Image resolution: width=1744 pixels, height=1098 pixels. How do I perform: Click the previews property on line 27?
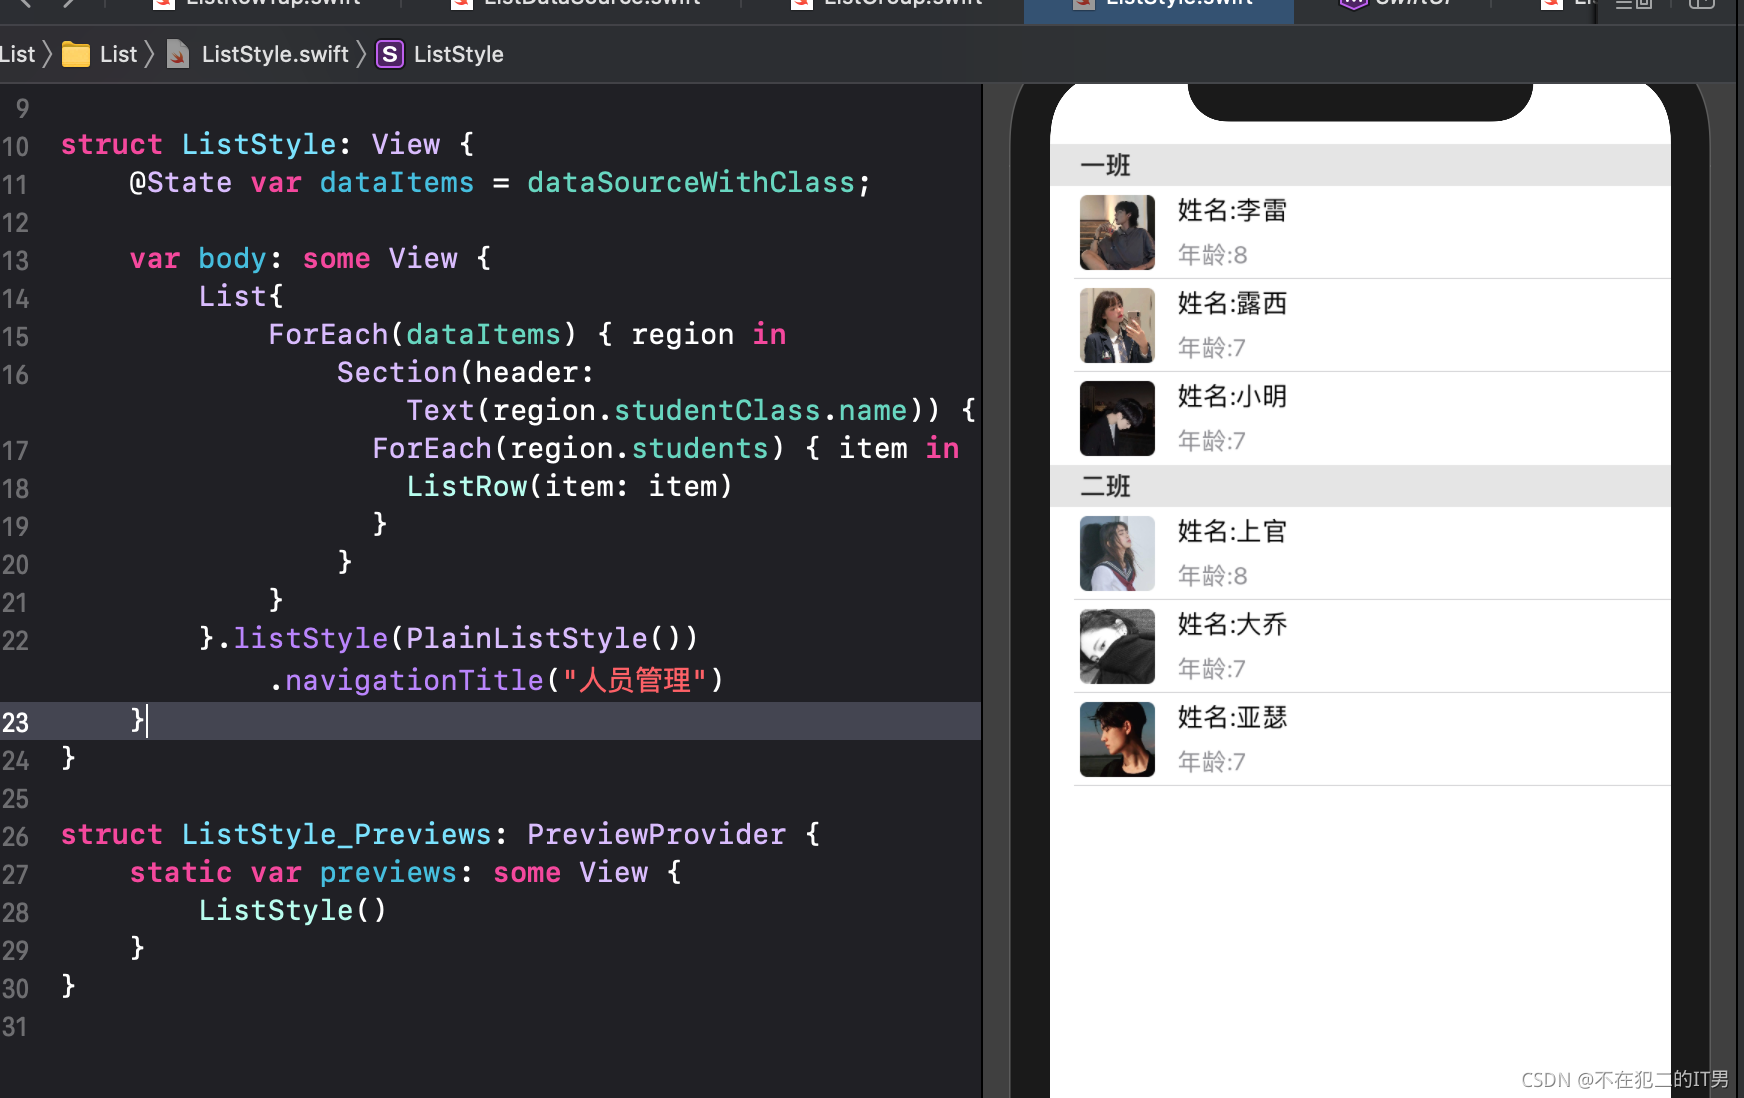point(388,872)
